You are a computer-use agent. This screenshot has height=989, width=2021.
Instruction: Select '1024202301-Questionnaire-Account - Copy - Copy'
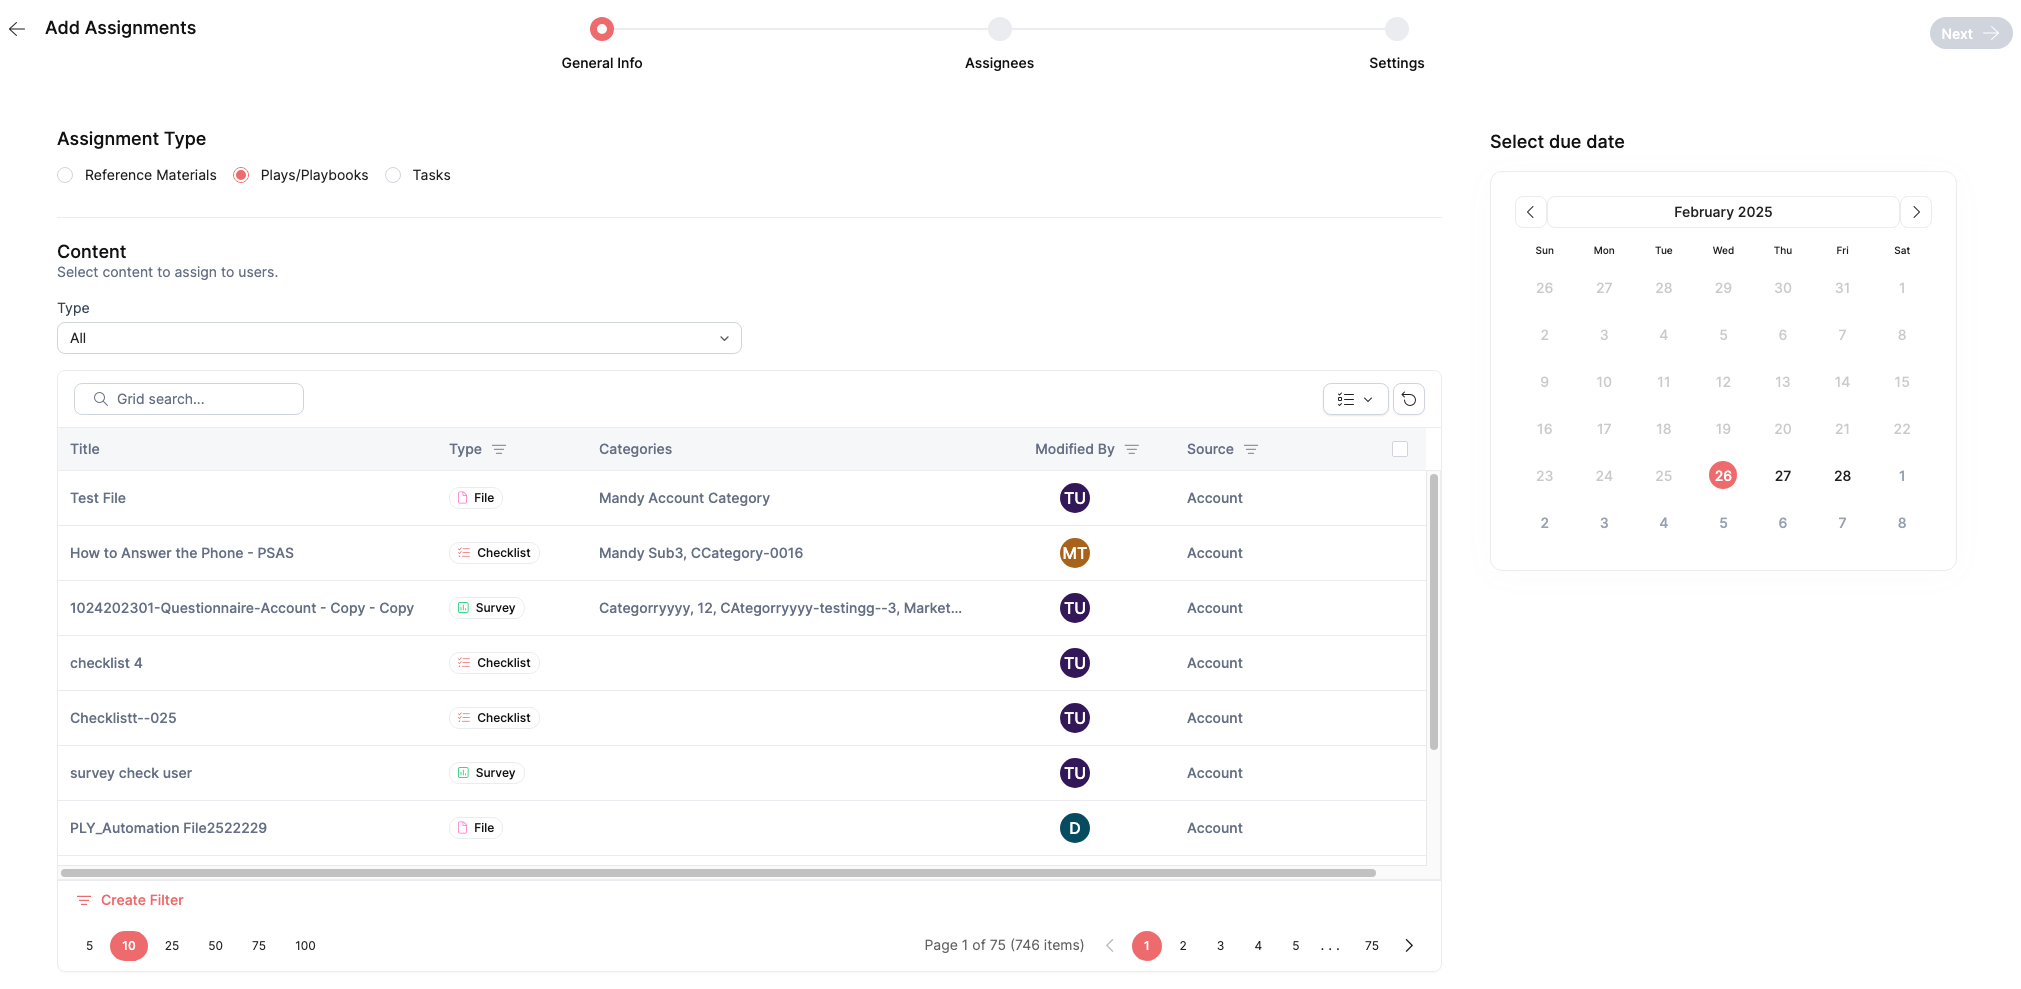pos(742,608)
